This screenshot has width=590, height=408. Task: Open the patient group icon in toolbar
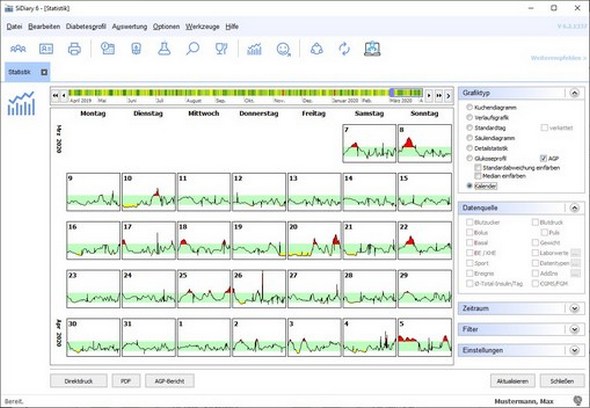click(18, 49)
